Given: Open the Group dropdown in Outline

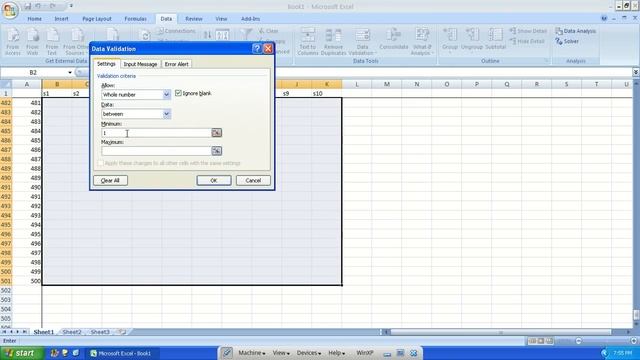Looking at the screenshot, I should pos(450,53).
